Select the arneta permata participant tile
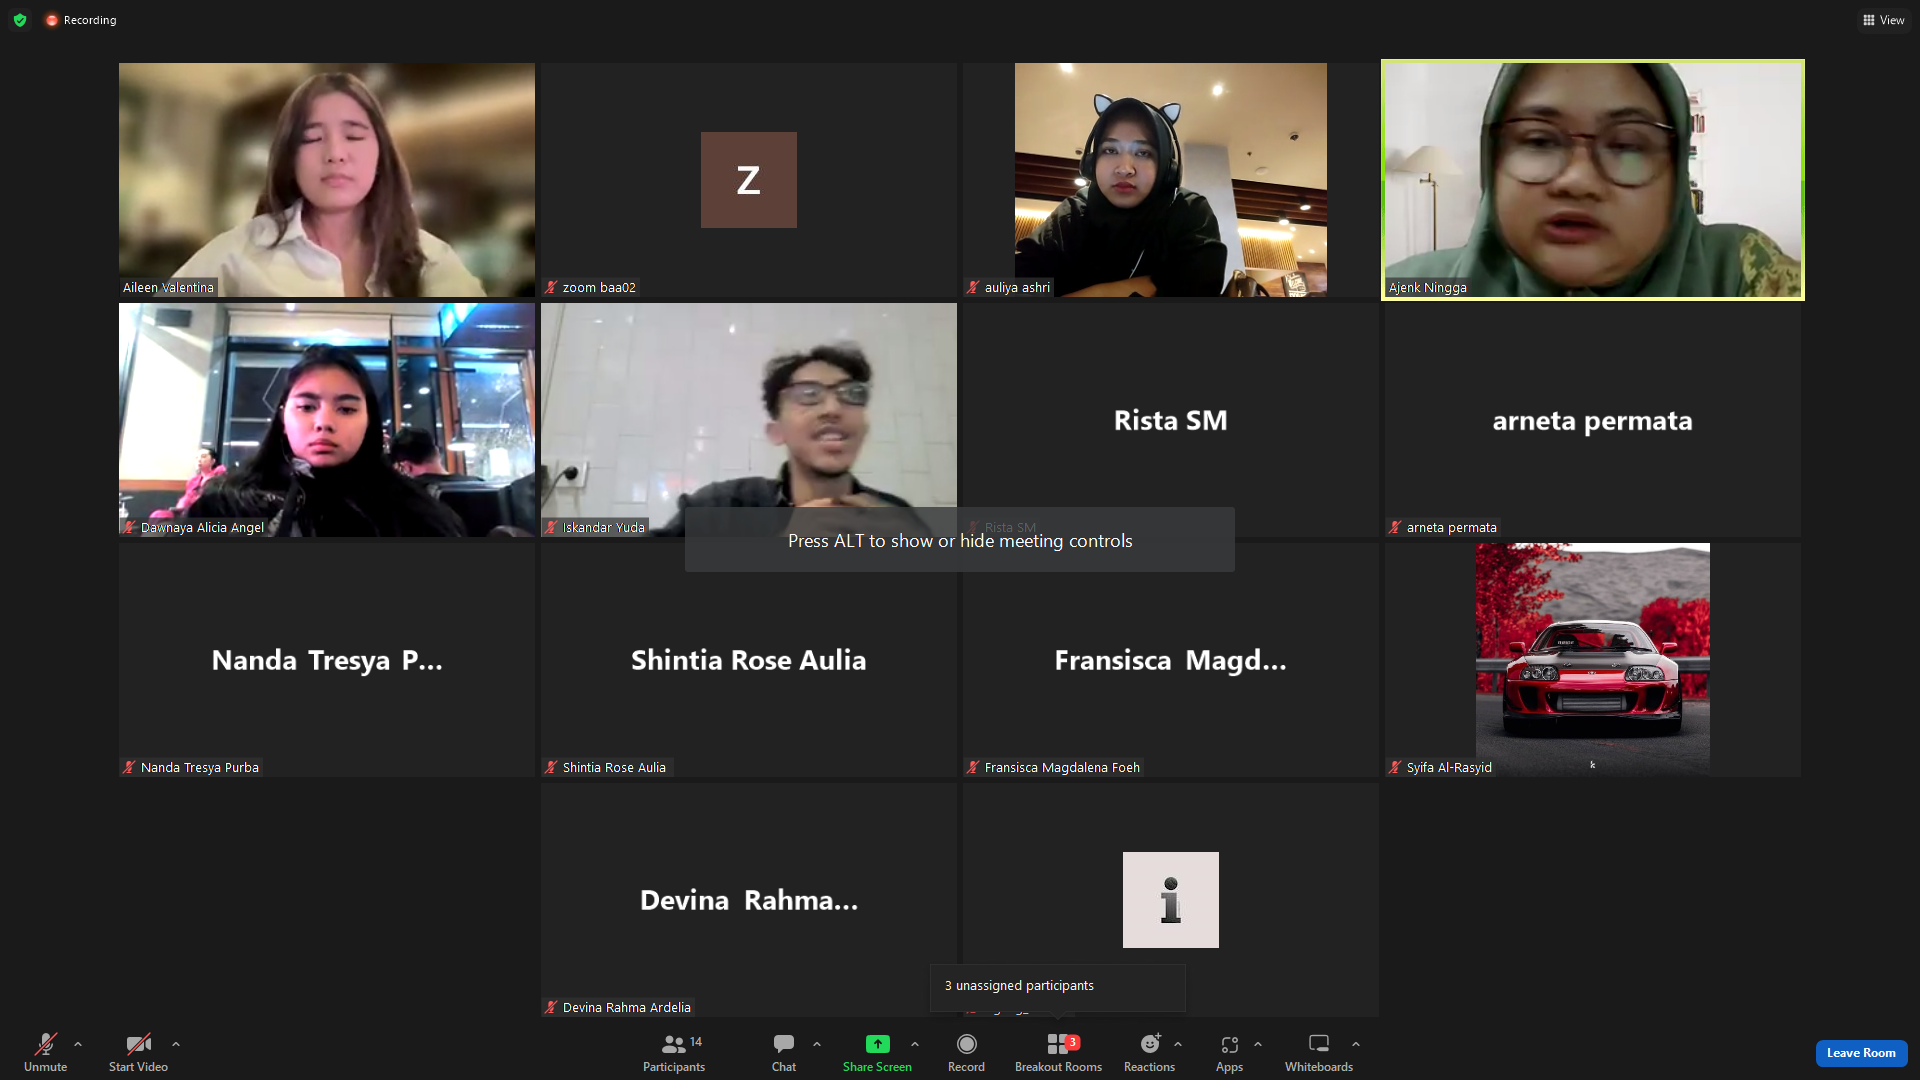Viewport: 1920px width, 1080px height. click(x=1593, y=420)
